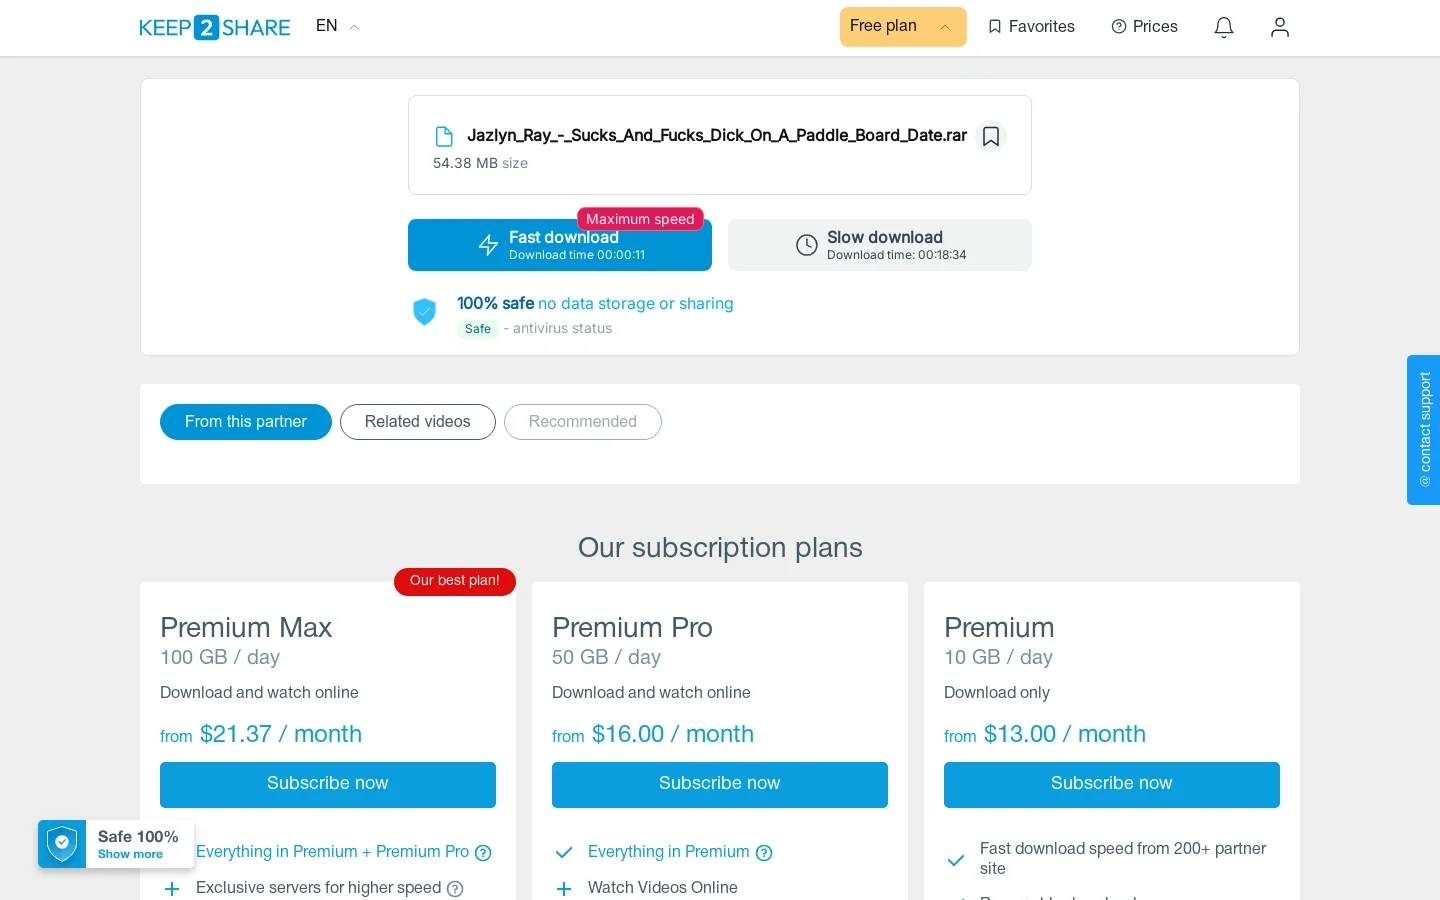This screenshot has height=900, width=1440.
Task: Bookmark the file with the favorite icon
Action: point(991,136)
